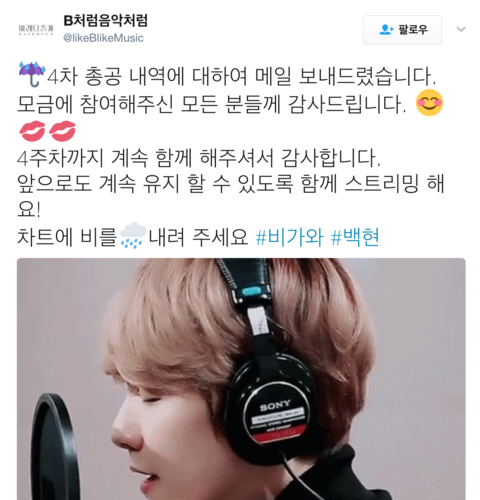Click the smiling face emoji
This screenshot has width=480, height=500.
(429, 103)
